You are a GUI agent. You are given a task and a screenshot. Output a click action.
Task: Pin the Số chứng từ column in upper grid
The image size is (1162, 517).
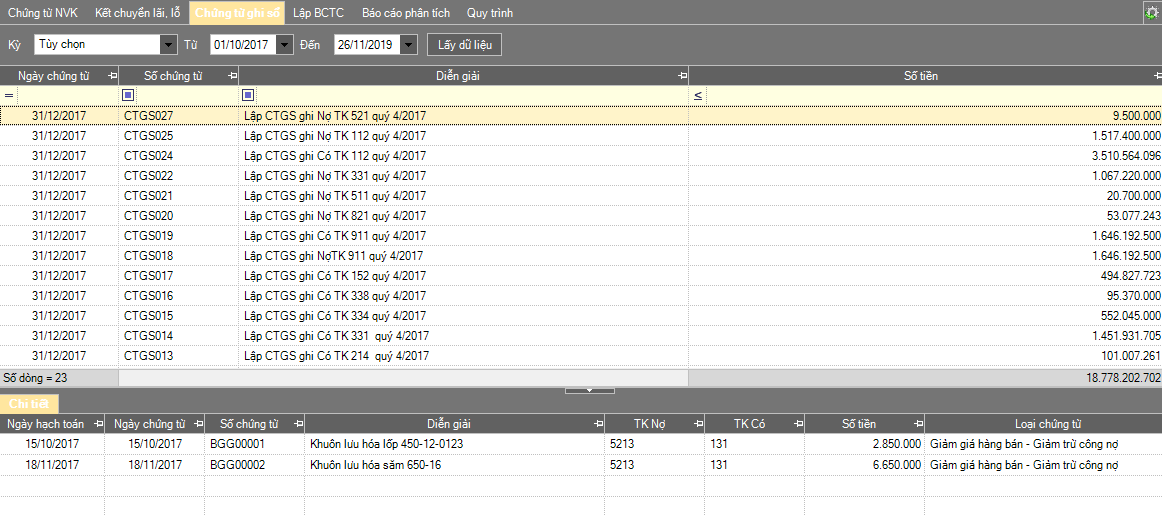click(232, 76)
